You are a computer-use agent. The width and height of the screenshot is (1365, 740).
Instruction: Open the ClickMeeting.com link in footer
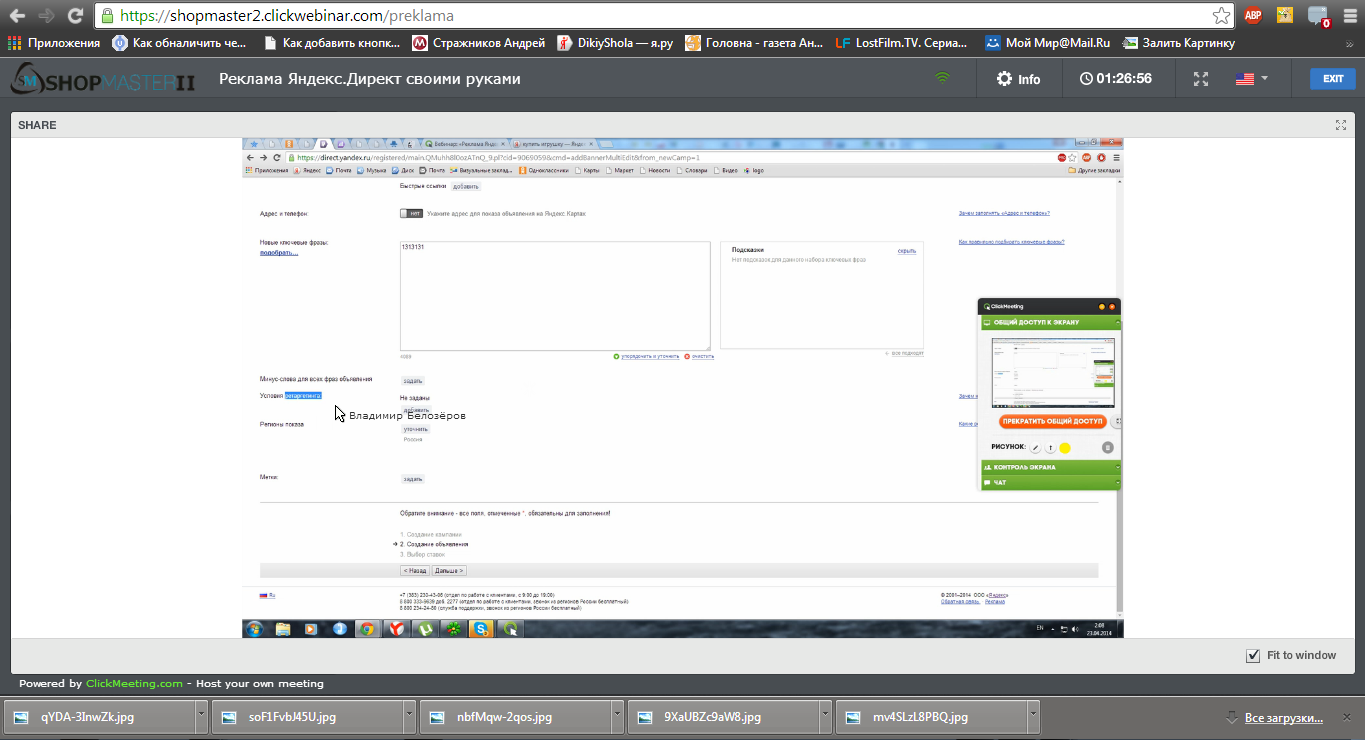click(x=134, y=684)
